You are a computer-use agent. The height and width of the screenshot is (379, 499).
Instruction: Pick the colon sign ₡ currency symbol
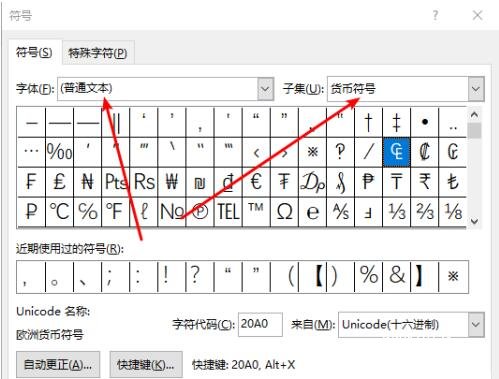click(425, 152)
